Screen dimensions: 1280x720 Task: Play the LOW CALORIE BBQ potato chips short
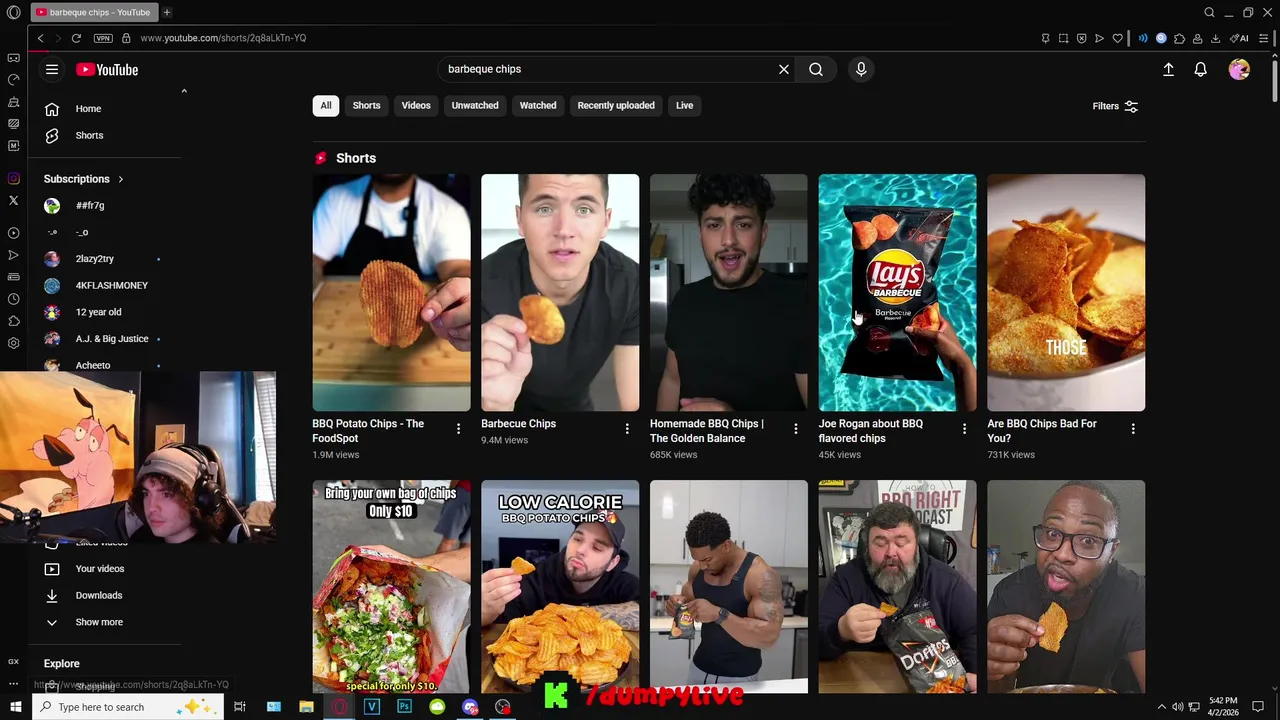click(560, 586)
